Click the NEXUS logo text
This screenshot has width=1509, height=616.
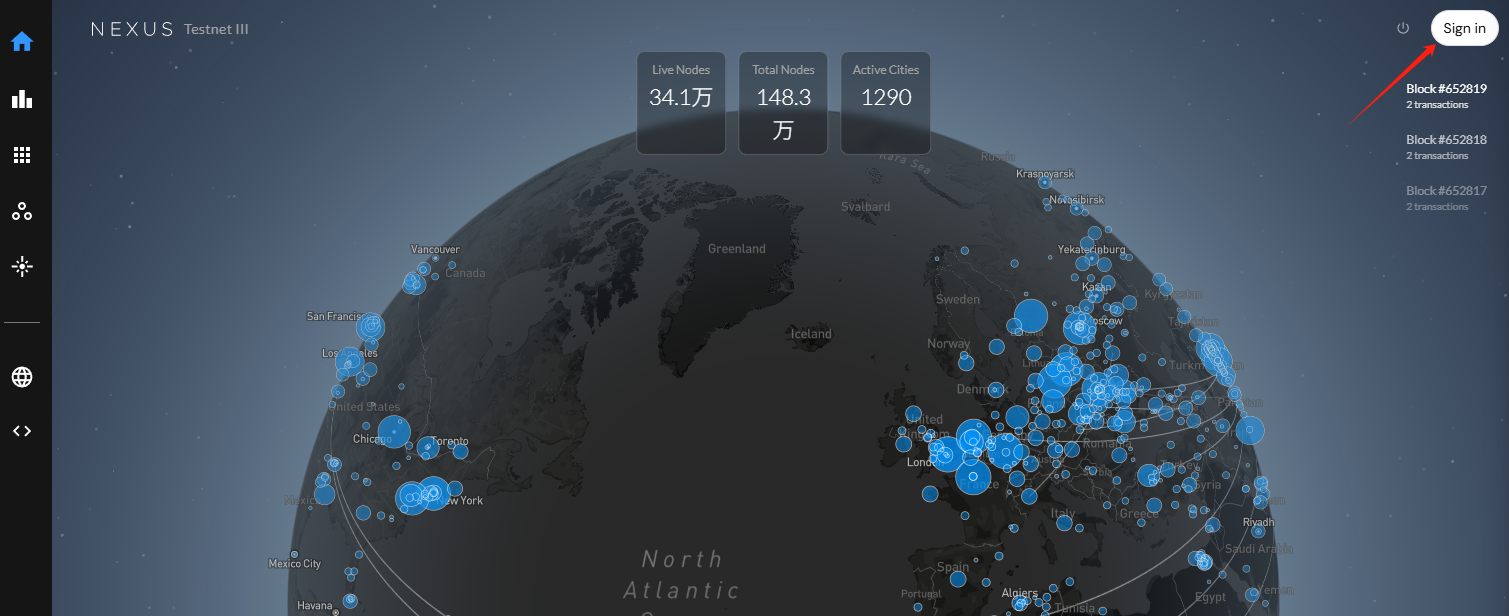(132, 30)
